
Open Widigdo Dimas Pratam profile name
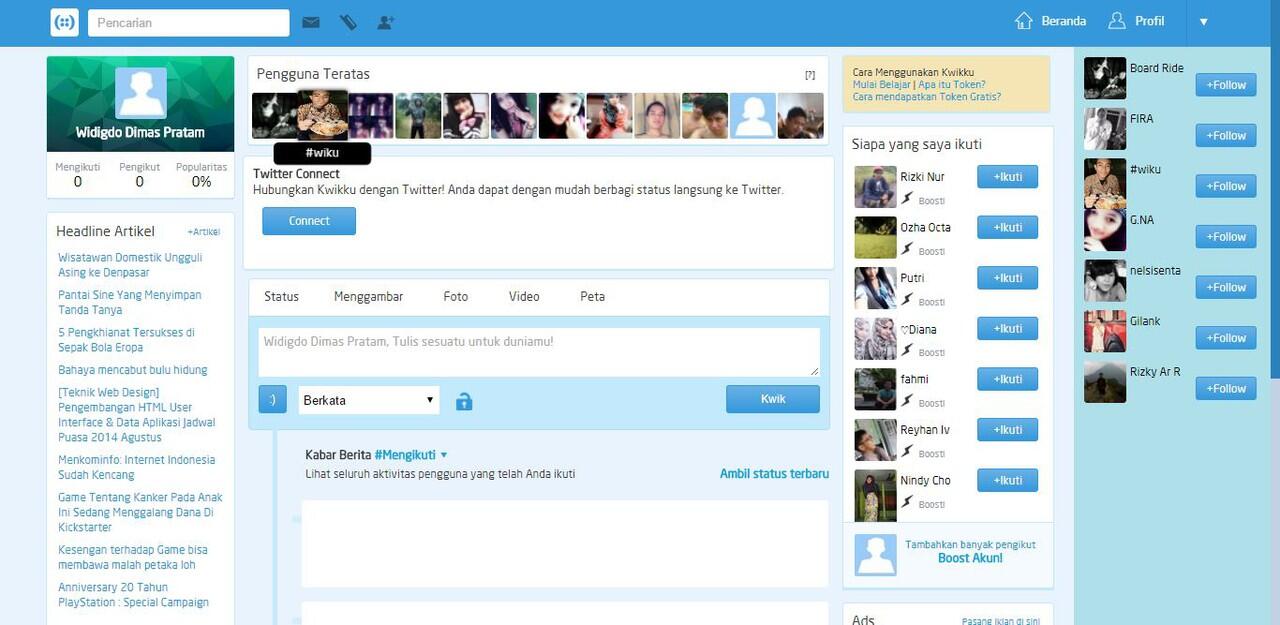[x=140, y=132]
